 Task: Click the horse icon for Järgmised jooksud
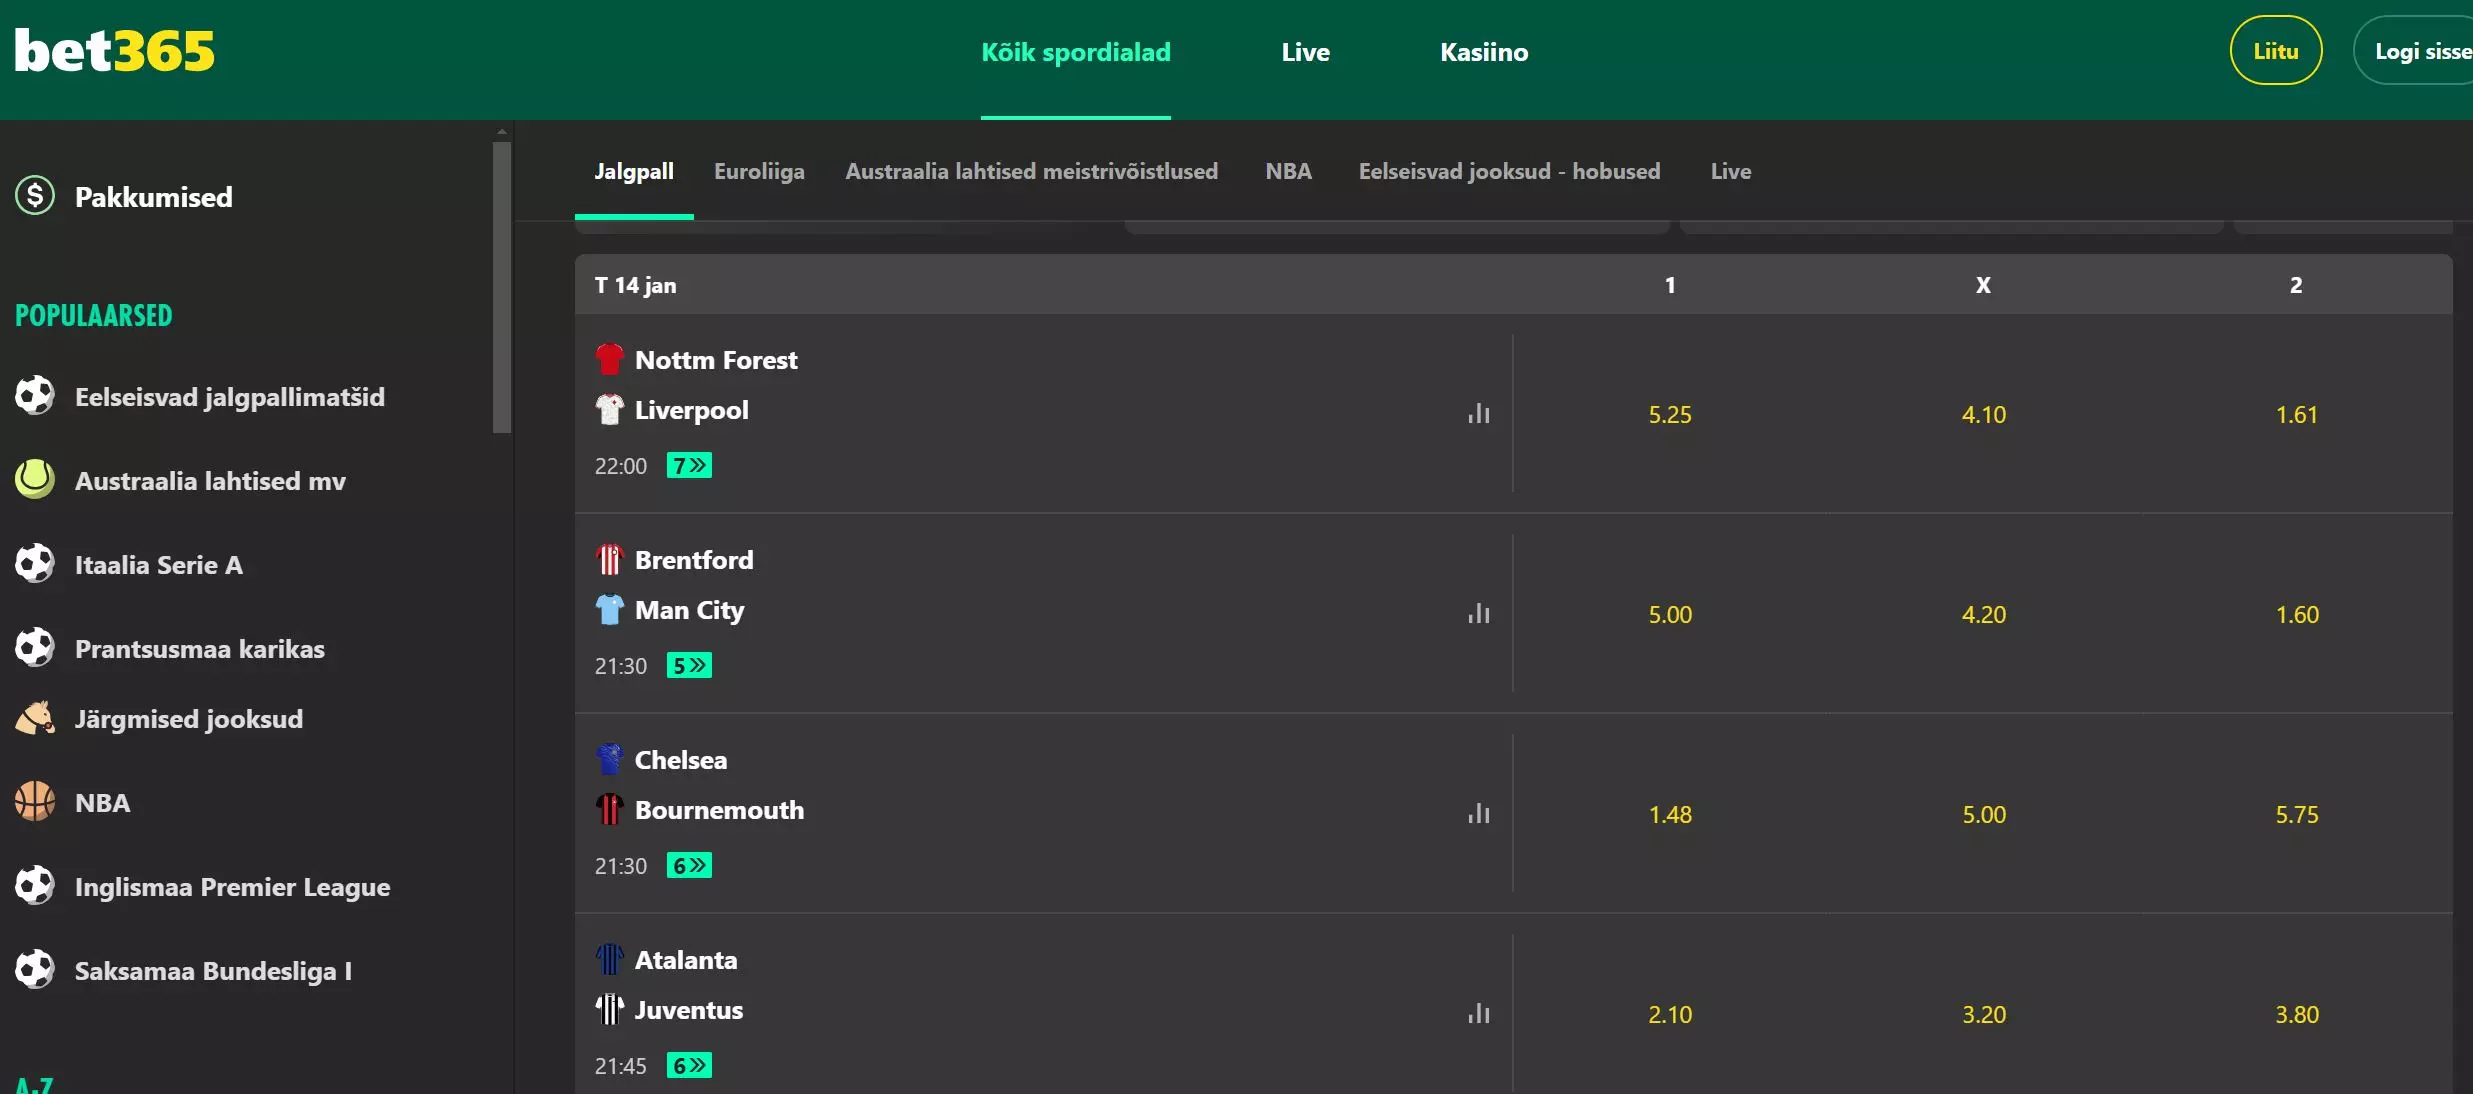(35, 718)
